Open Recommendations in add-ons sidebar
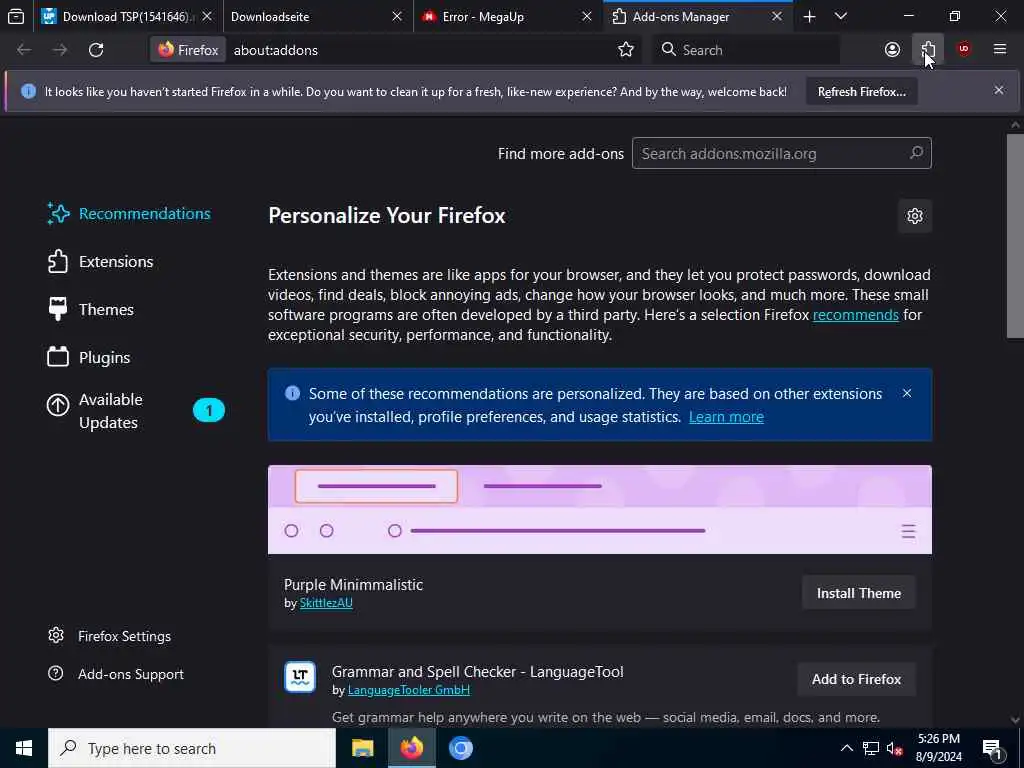1024x768 pixels. pyautogui.click(x=129, y=214)
